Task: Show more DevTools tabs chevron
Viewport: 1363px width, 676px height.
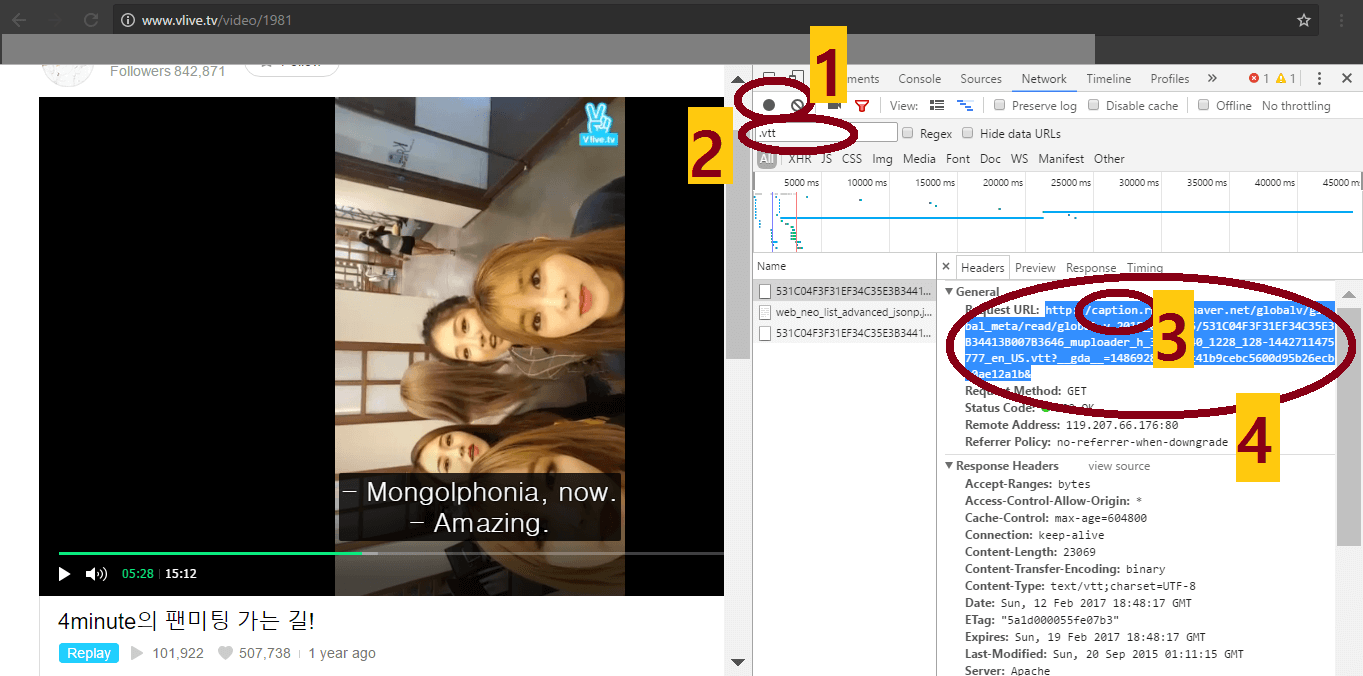Action: pos(1212,79)
